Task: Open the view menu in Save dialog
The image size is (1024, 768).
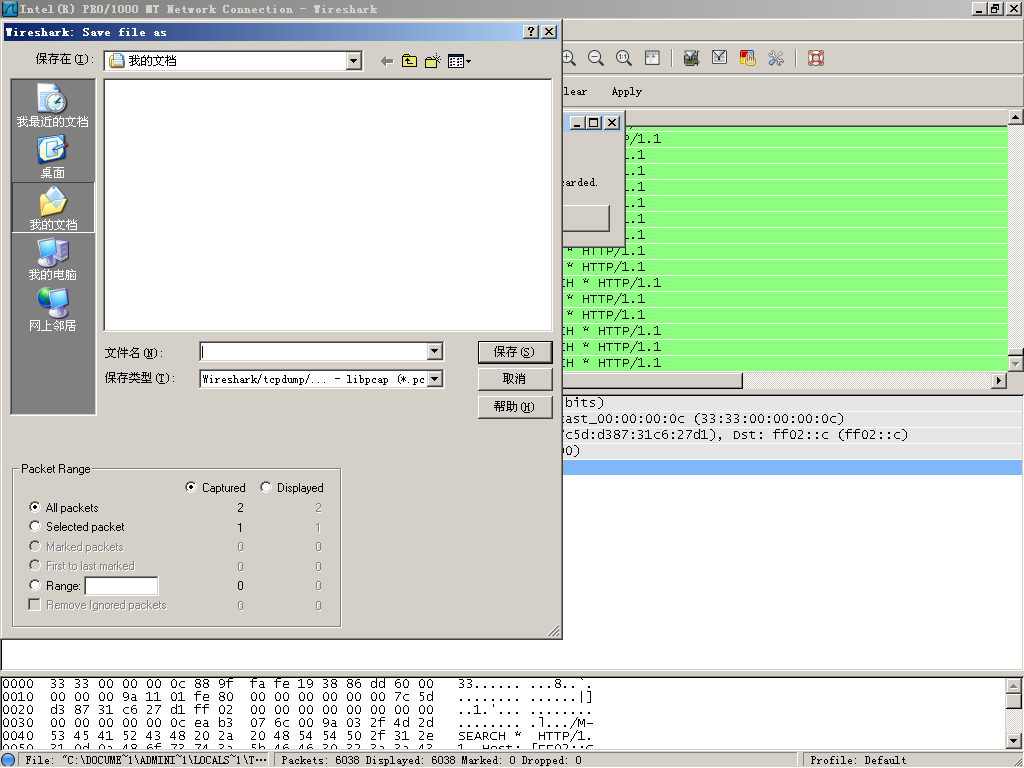Action: 459,61
